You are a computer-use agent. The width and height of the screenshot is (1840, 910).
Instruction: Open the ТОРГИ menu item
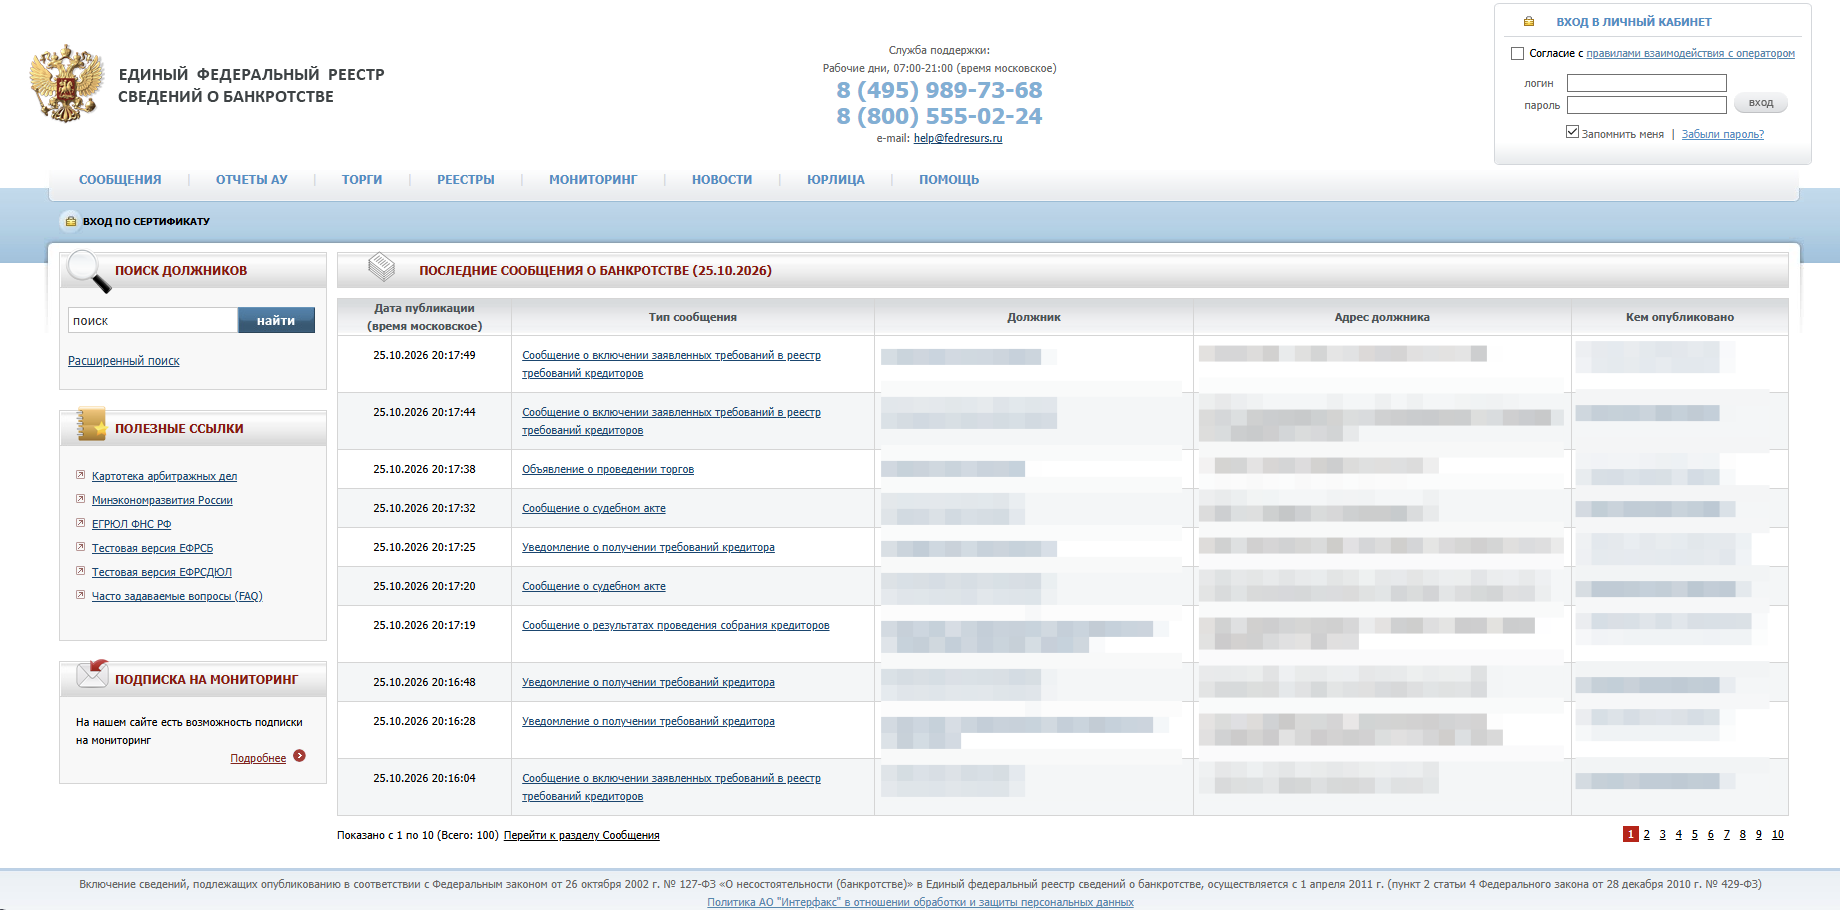click(x=362, y=180)
